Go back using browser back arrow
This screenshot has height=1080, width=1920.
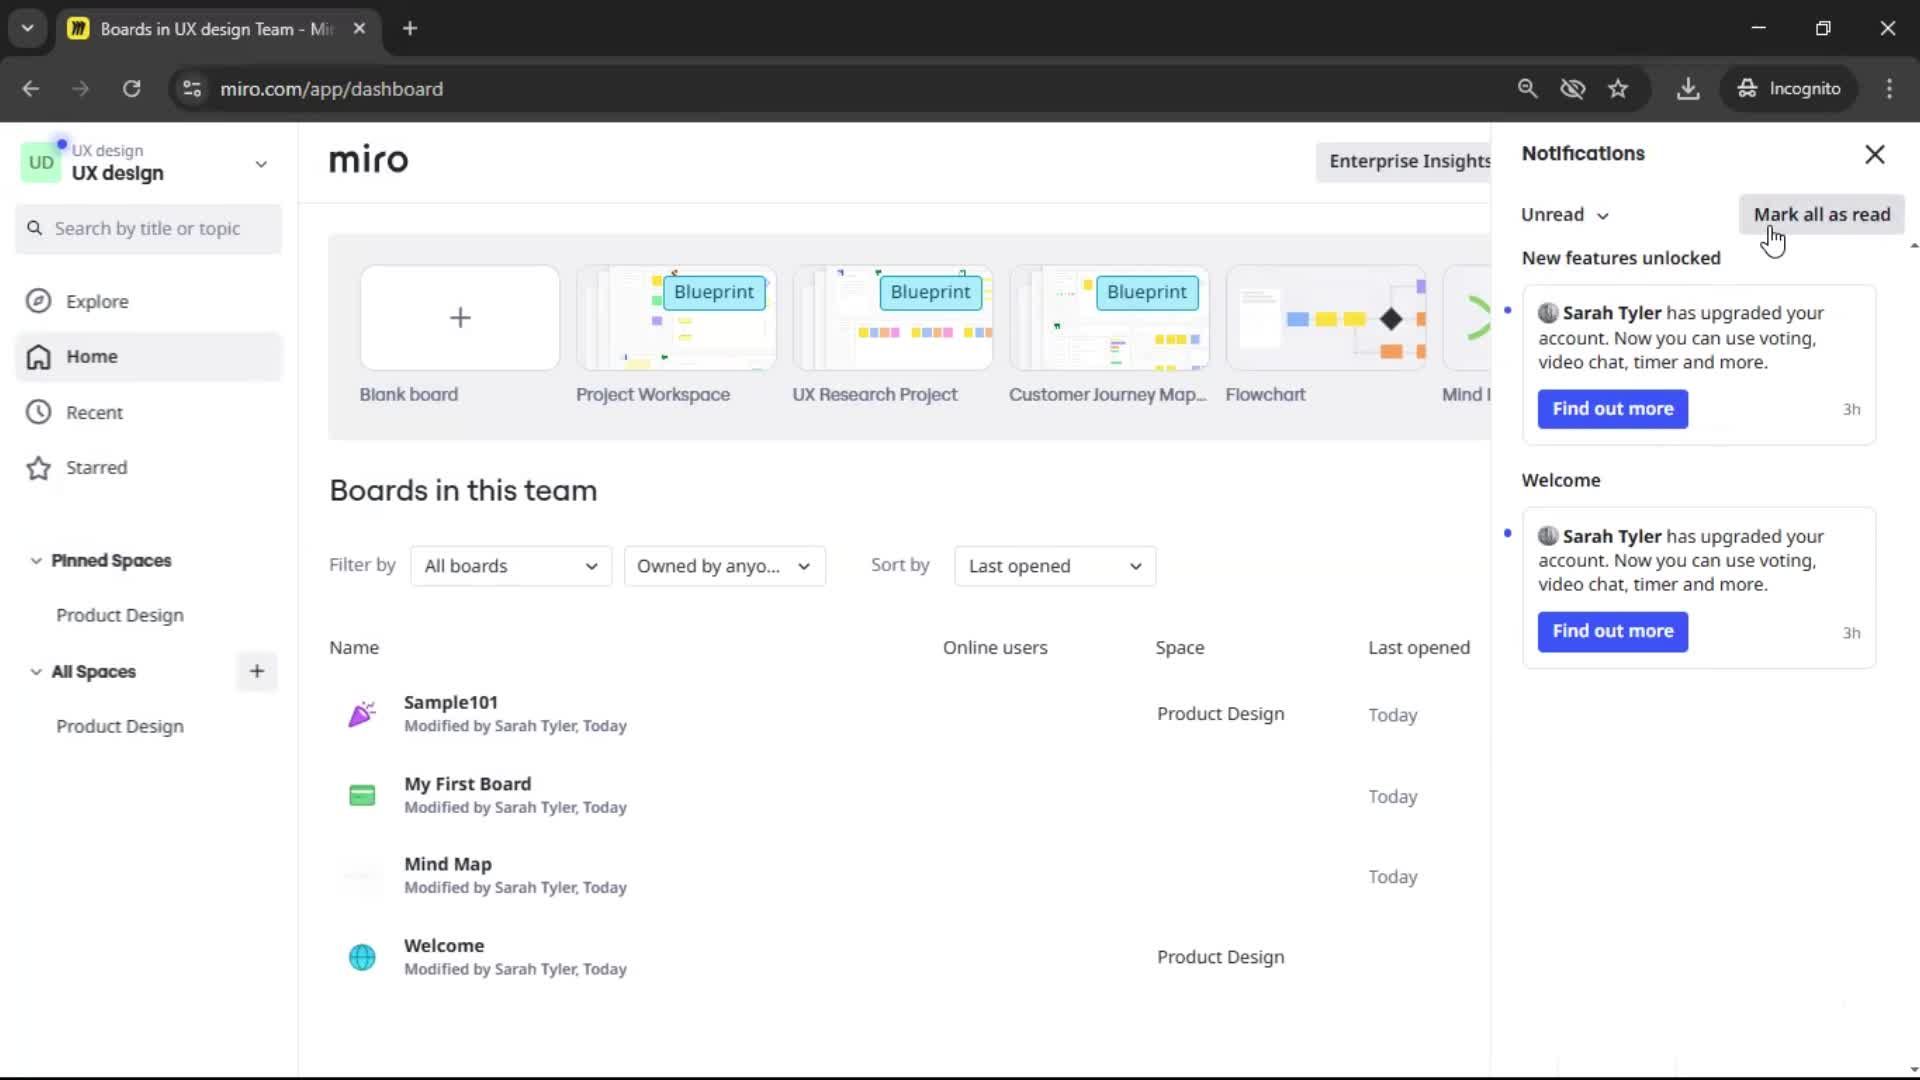coord(31,88)
